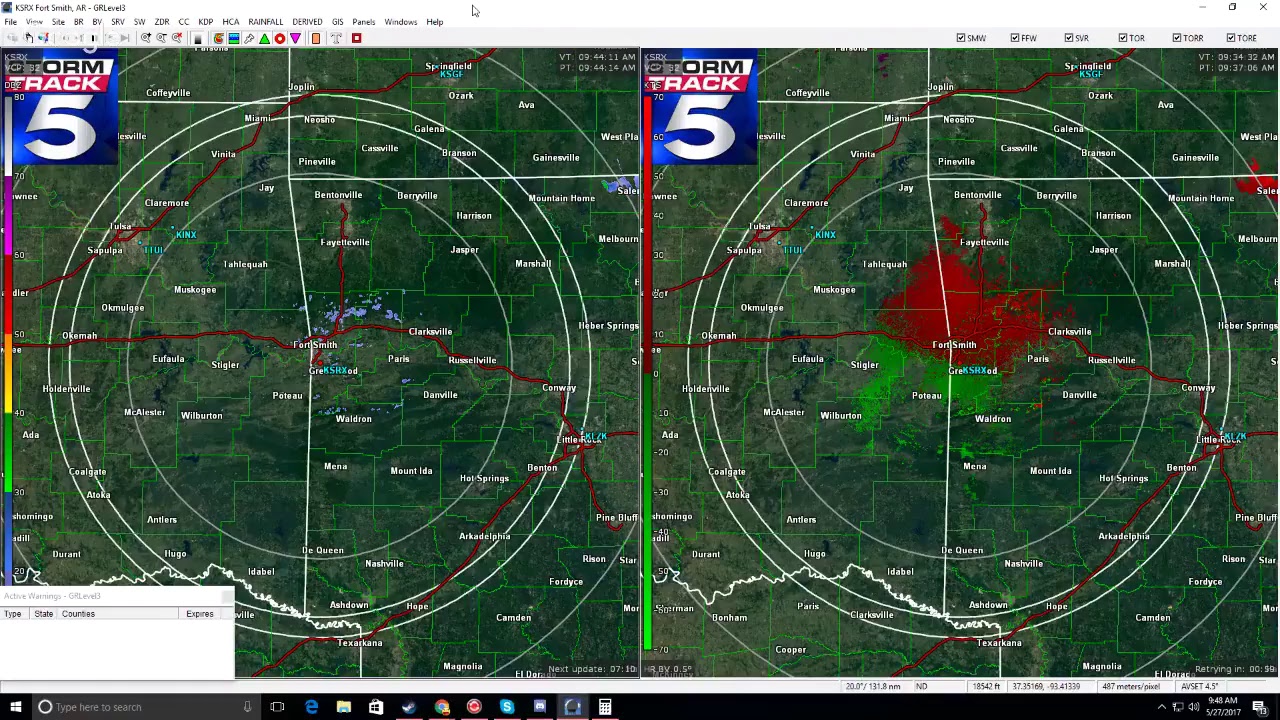This screenshot has height=720, width=1280.
Task: Open Steam from the taskbar
Action: pyautogui.click(x=409, y=707)
